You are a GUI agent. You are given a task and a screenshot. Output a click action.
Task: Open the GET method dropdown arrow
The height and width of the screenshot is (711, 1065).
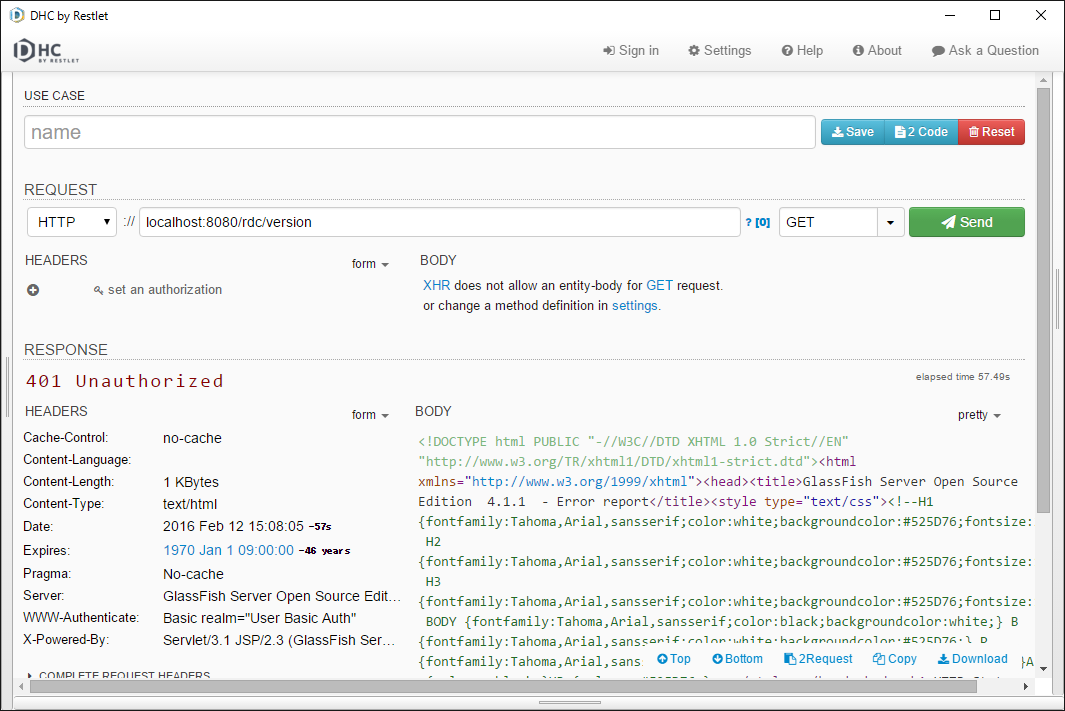click(x=890, y=222)
